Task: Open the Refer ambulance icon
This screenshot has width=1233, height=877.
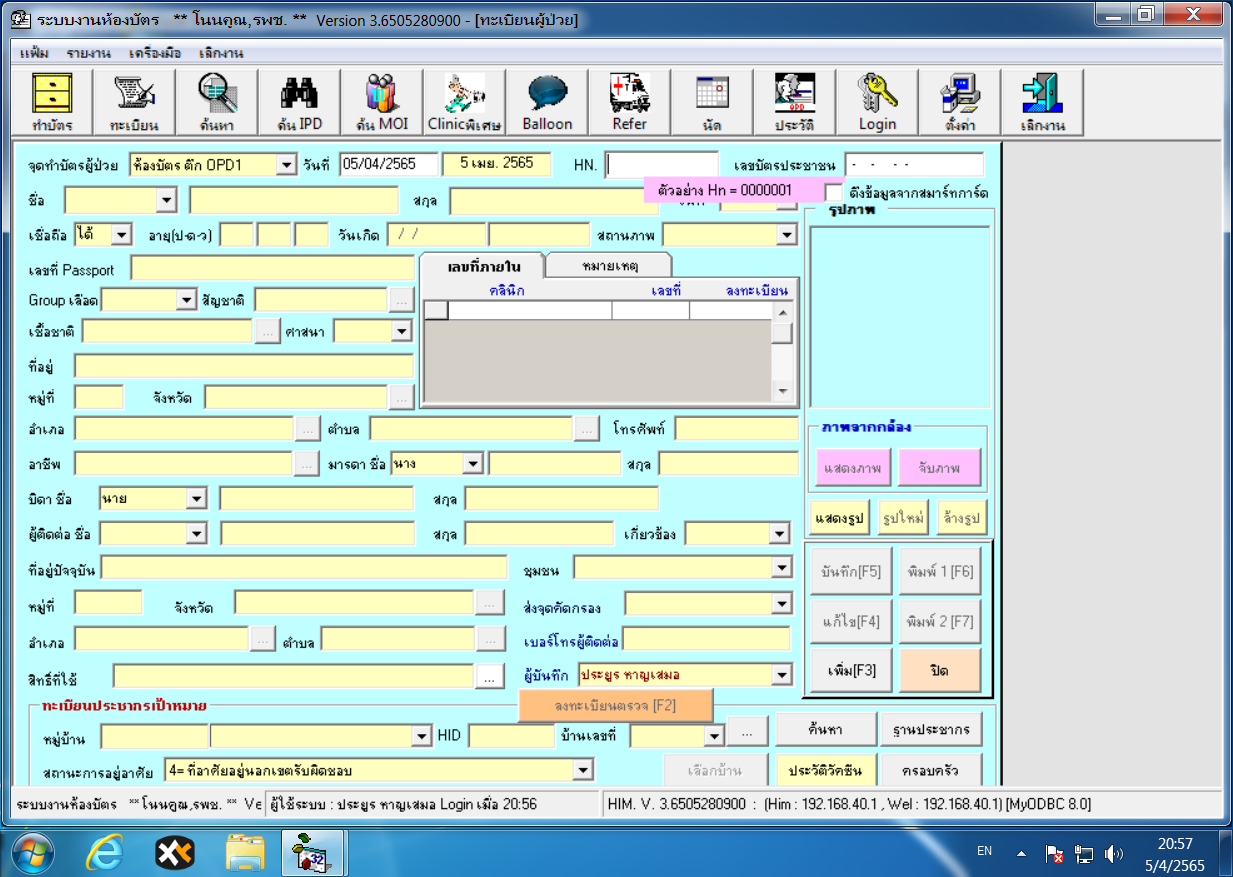Action: coord(628,100)
